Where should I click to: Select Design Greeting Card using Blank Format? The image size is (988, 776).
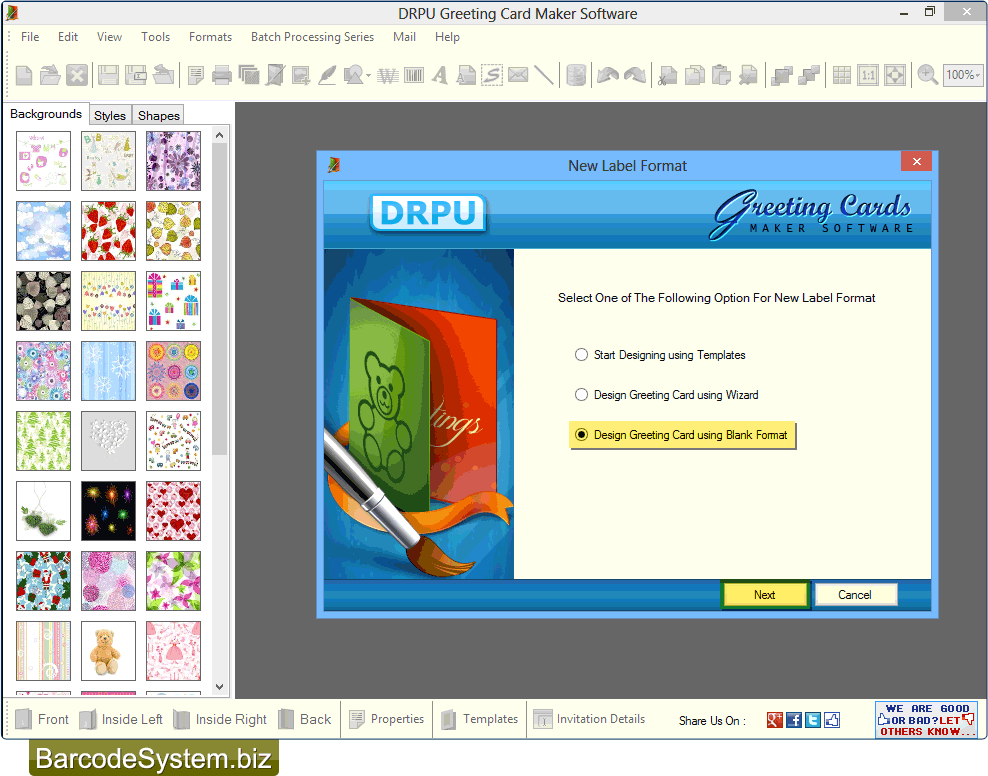coord(682,435)
